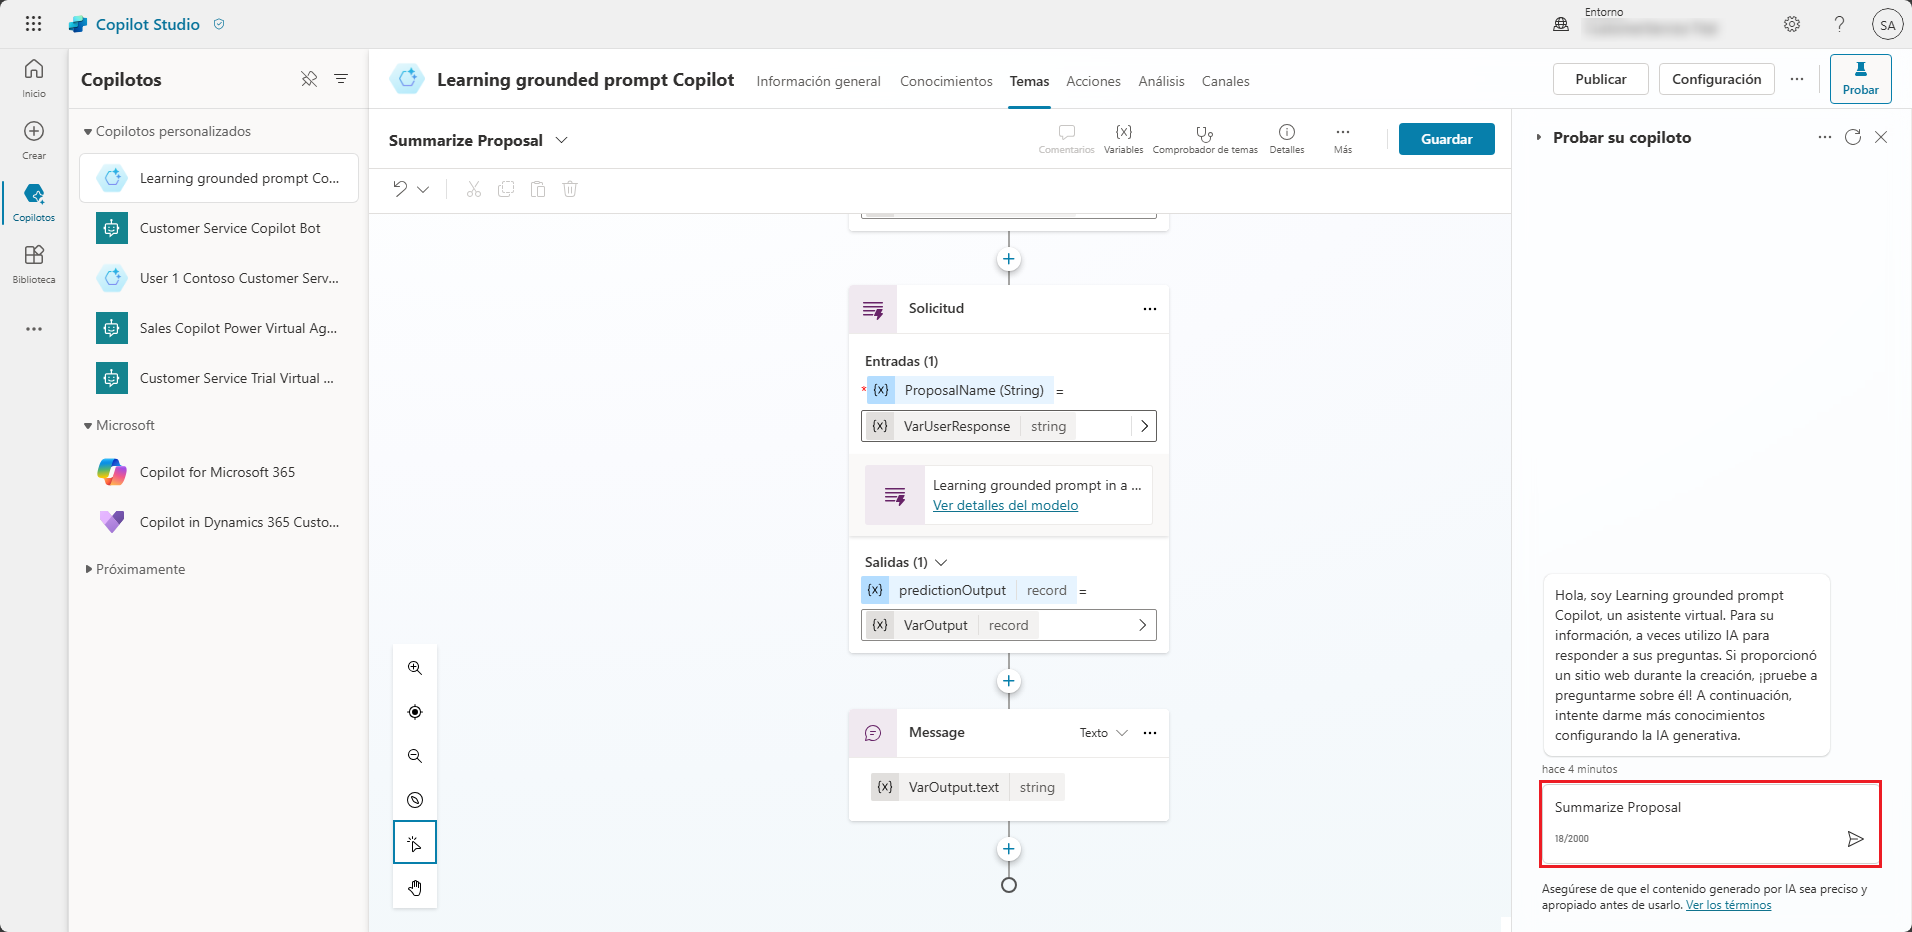The image size is (1912, 932).
Task: Open Más options in topic toolbar
Action: point(1343,139)
